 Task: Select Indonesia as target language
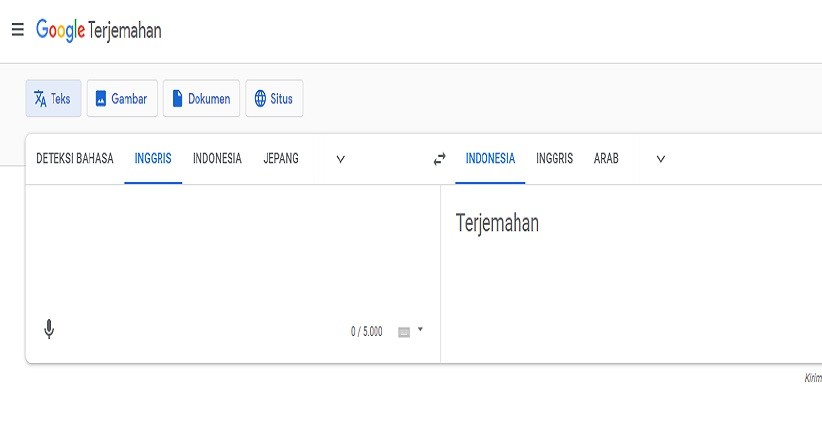tap(490, 159)
